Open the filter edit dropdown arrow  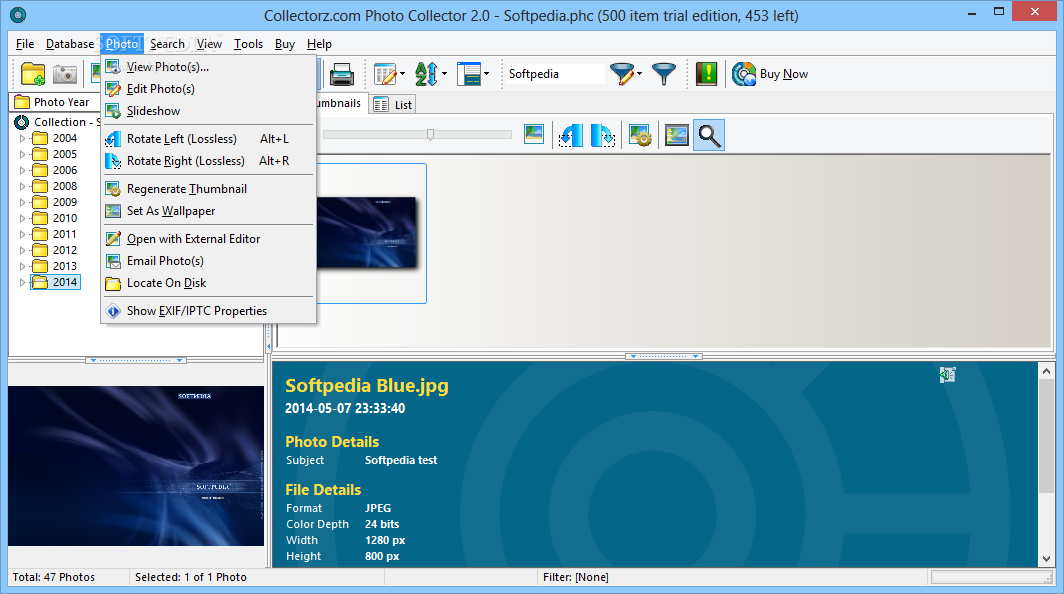[639, 74]
